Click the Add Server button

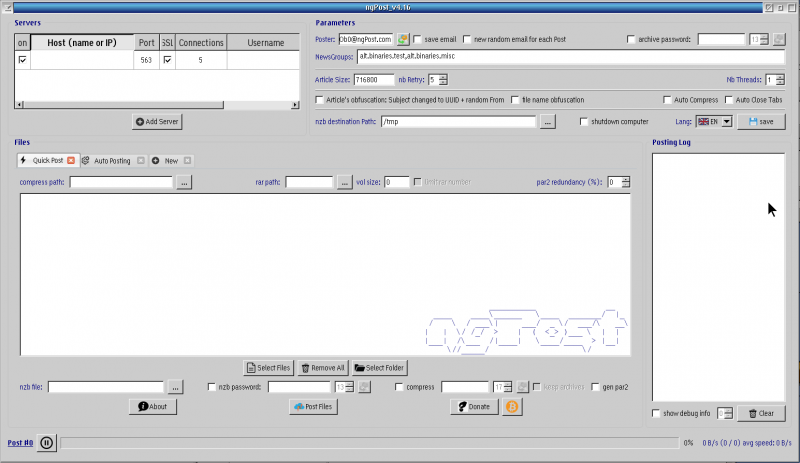click(x=157, y=121)
